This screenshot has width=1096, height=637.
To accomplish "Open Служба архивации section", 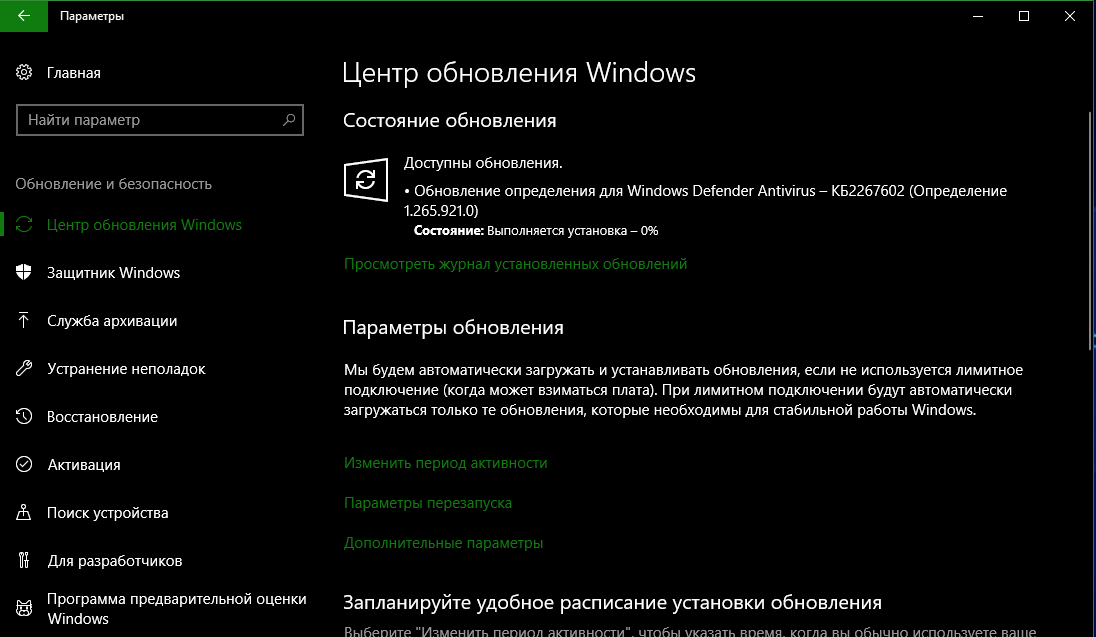I will point(112,321).
